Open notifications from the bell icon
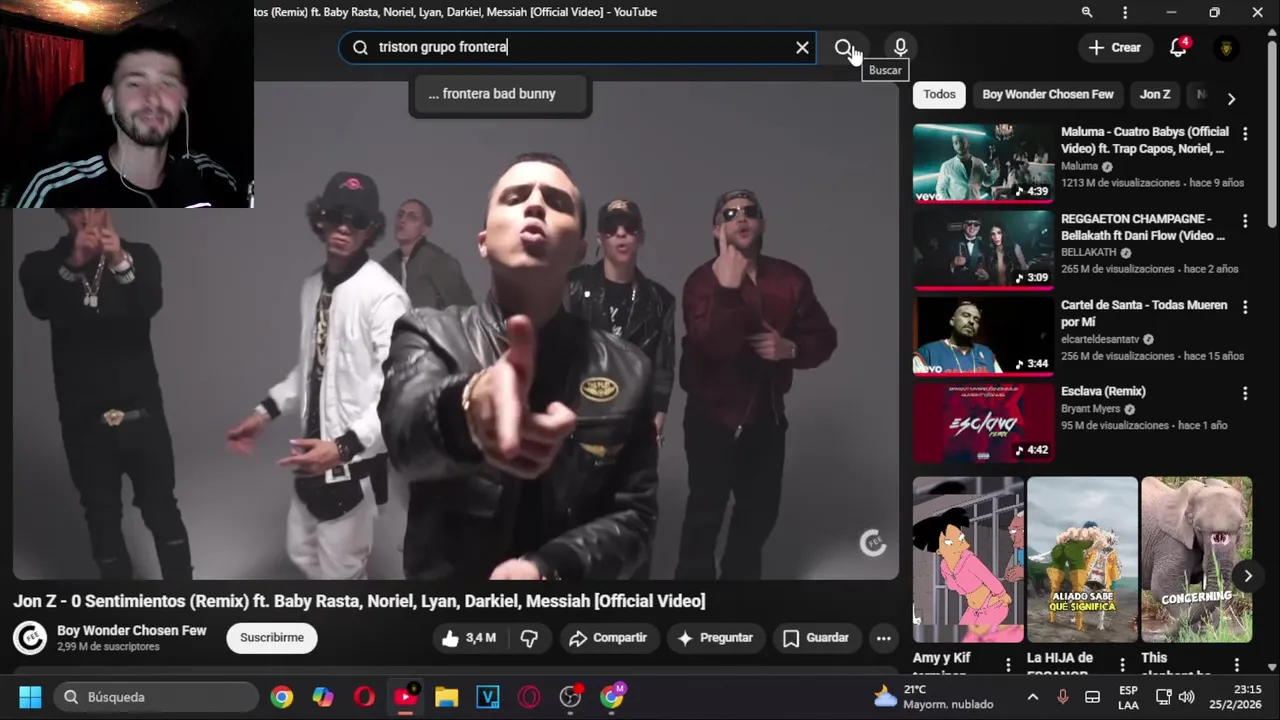Screen dimensions: 1280x720 (x=1178, y=47)
